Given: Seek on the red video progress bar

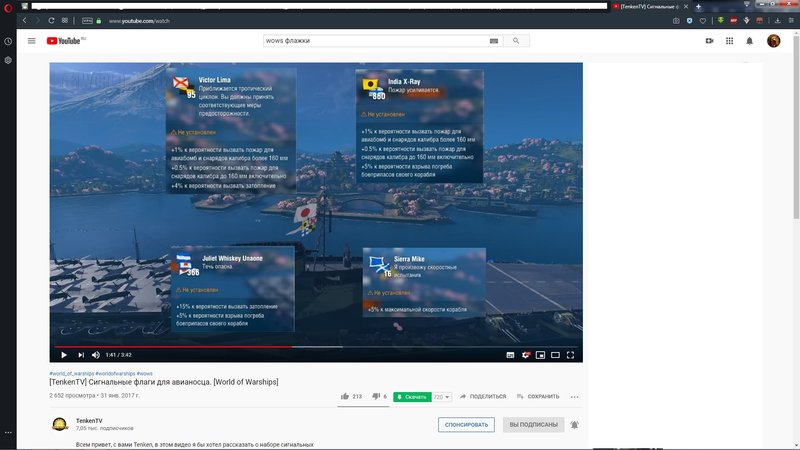Looking at the screenshot, I should (x=173, y=347).
